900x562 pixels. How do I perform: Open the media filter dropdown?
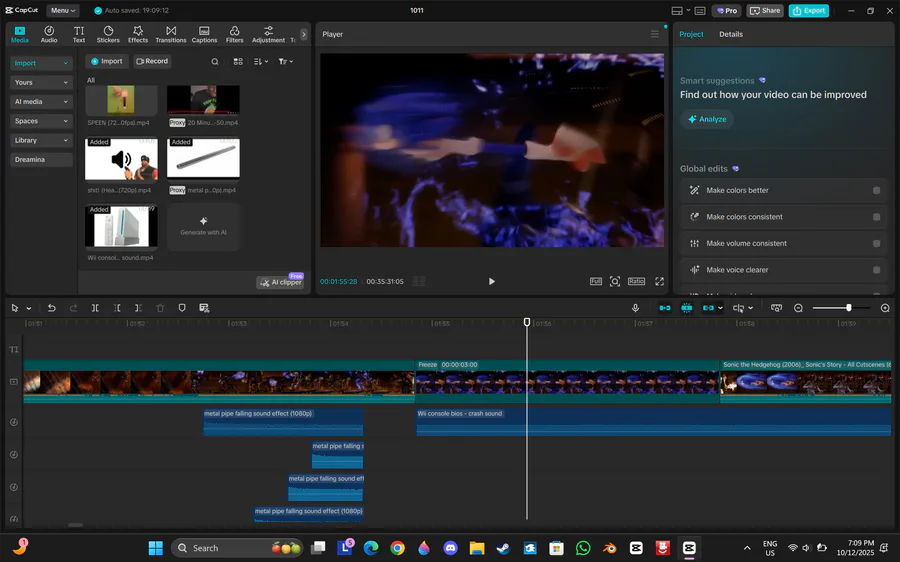(286, 61)
